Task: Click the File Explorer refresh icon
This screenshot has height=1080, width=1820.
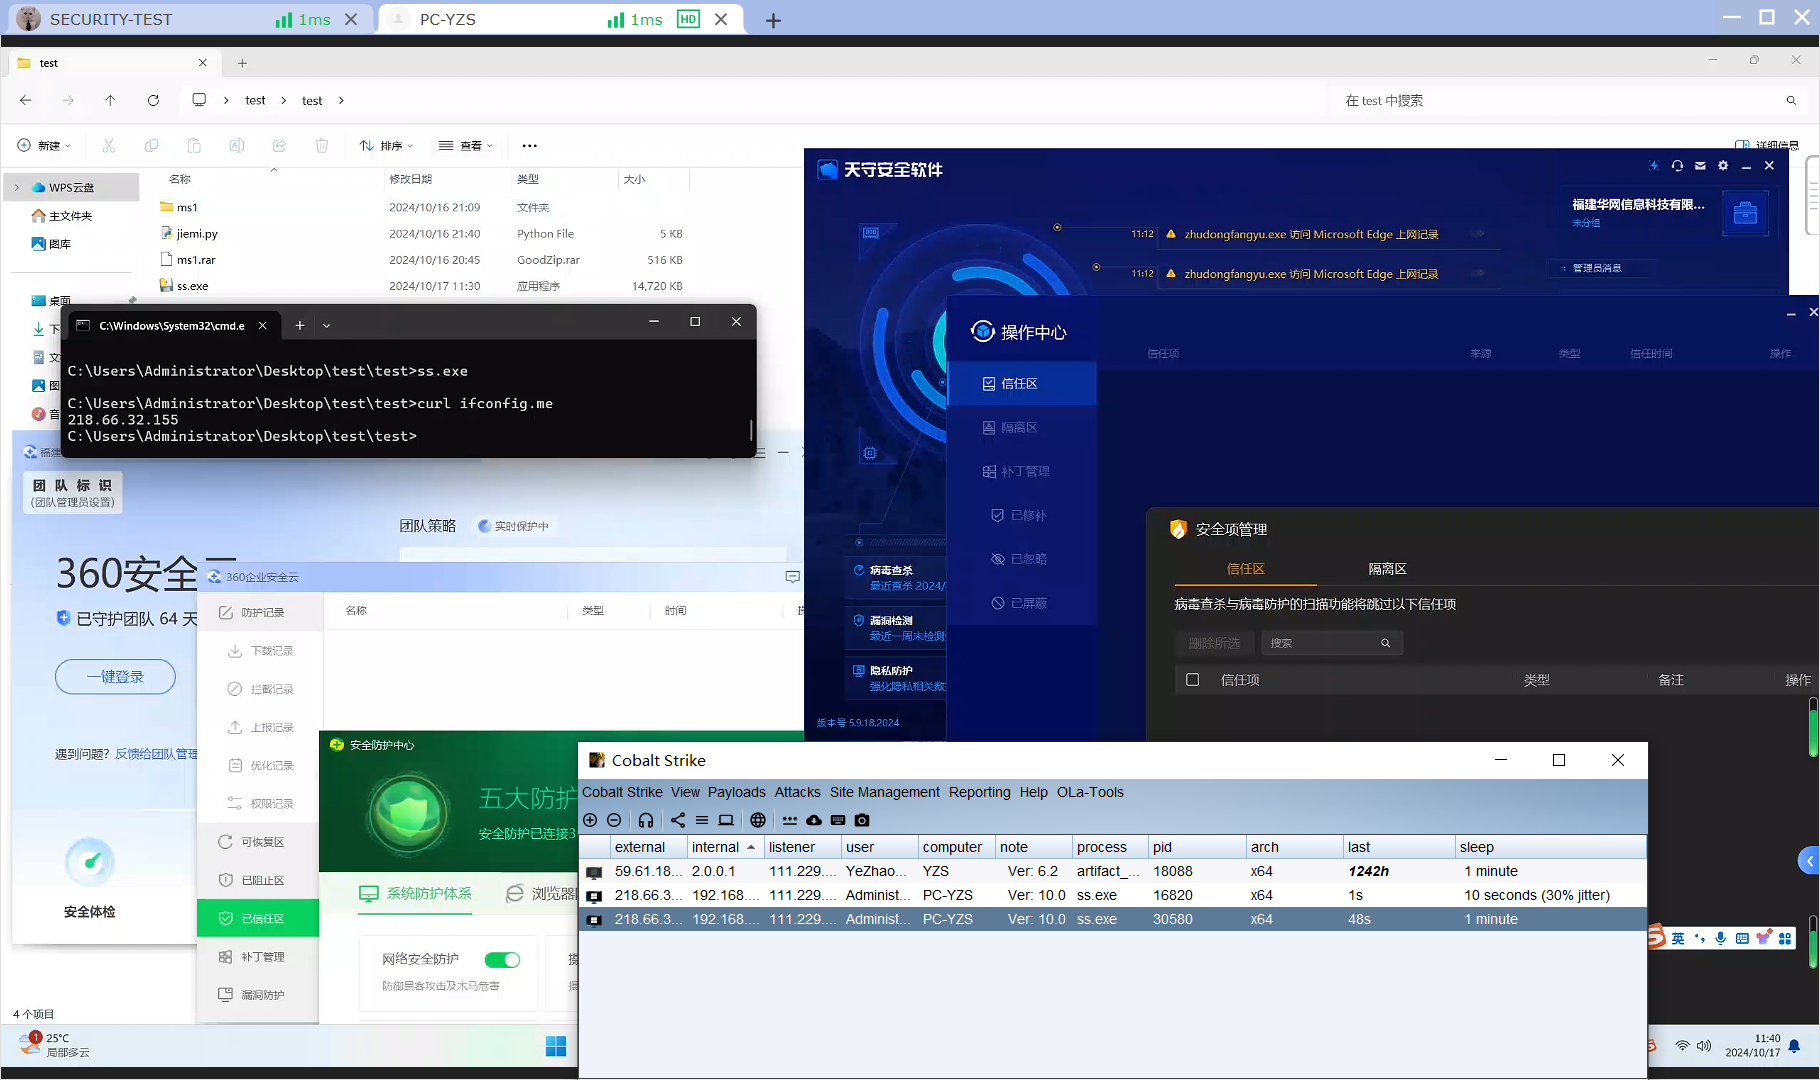Action: pos(153,100)
